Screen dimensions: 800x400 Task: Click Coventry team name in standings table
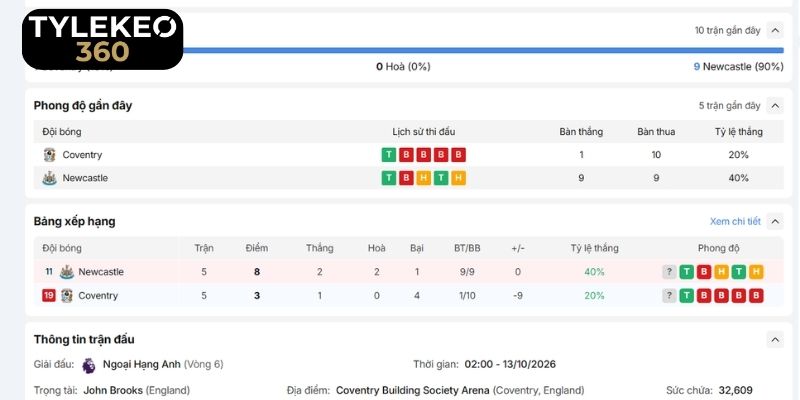98,295
